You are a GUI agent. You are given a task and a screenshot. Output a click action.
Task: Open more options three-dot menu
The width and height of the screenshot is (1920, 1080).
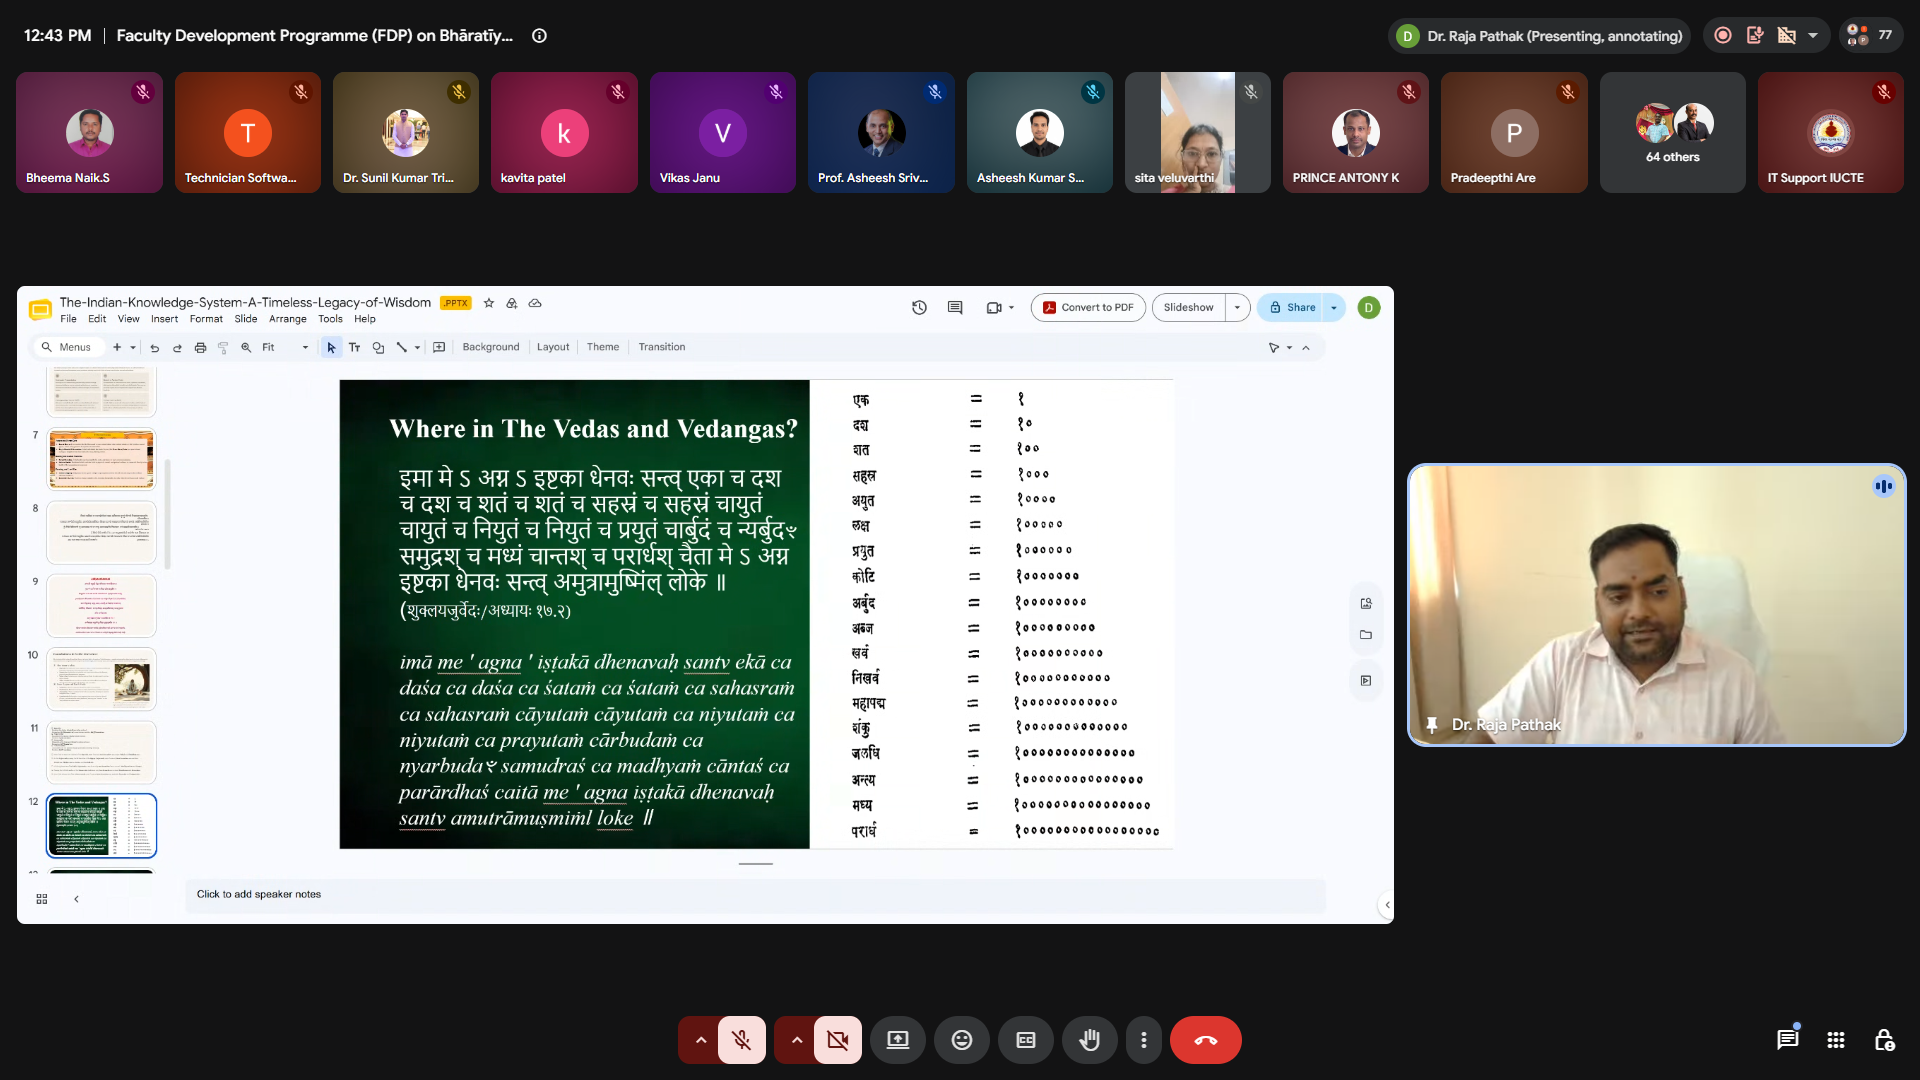point(1143,1040)
